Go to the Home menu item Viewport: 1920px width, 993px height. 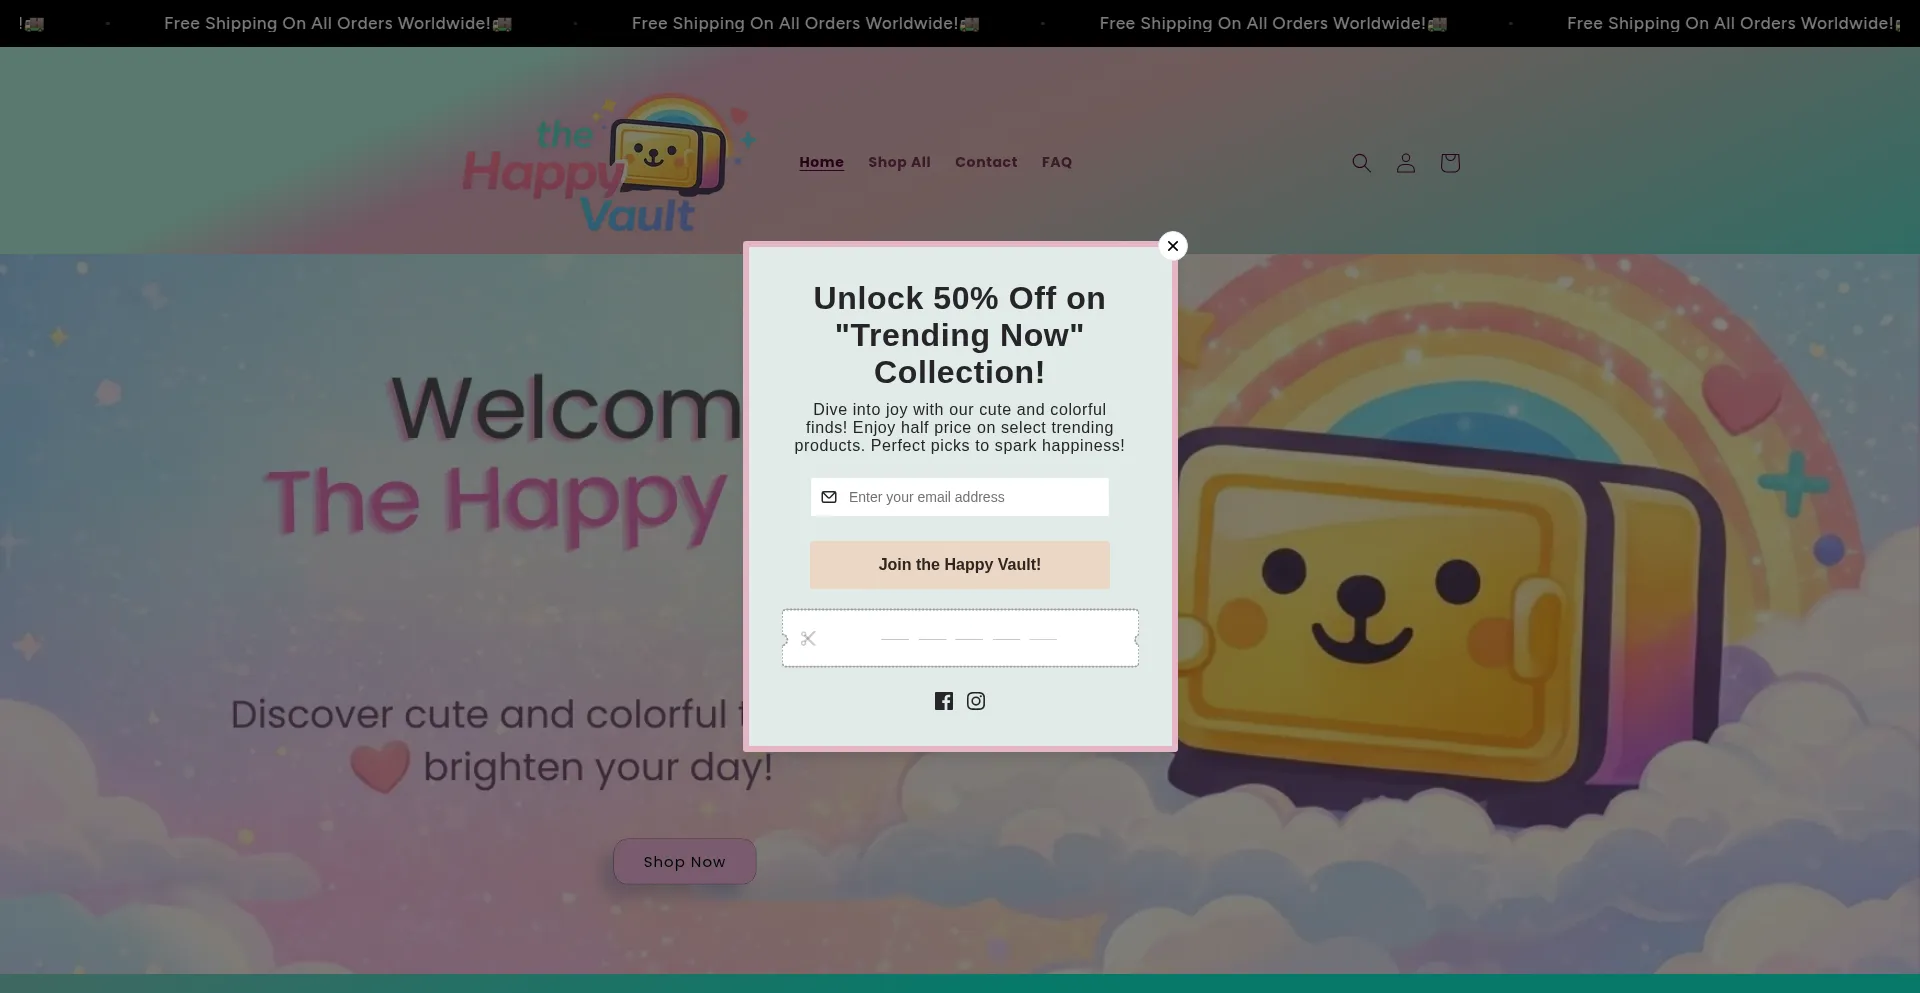821,162
